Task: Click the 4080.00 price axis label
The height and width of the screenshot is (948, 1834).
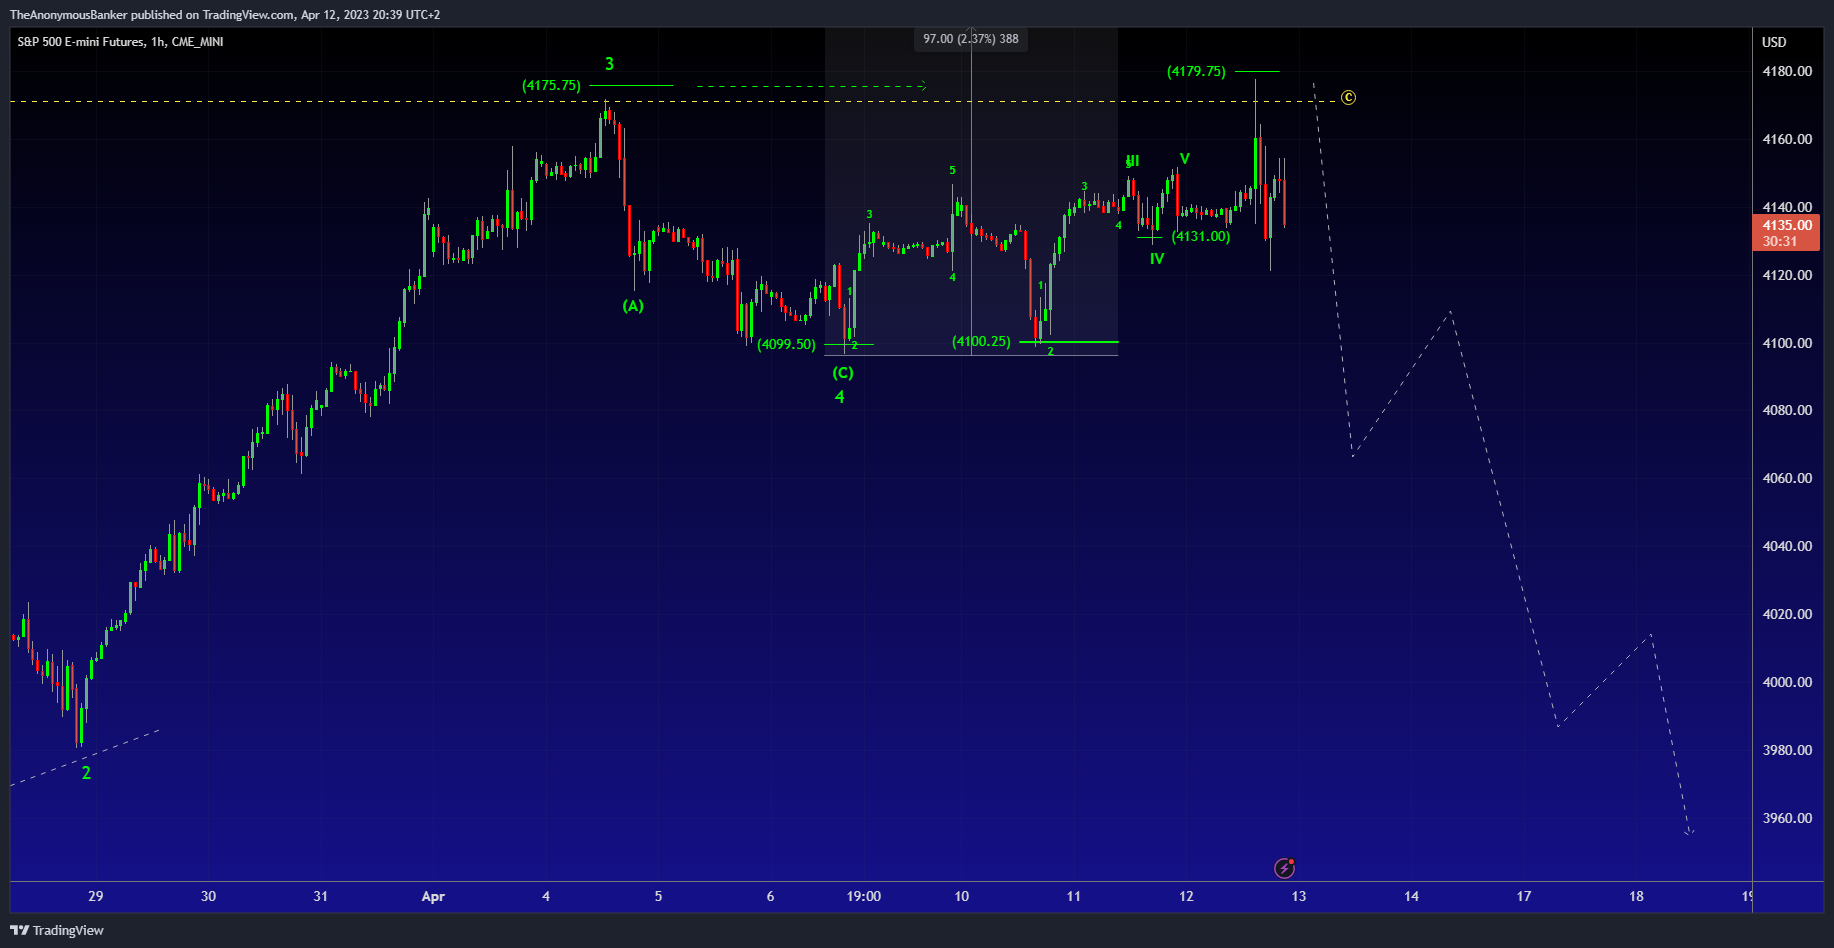Action: pos(1787,410)
